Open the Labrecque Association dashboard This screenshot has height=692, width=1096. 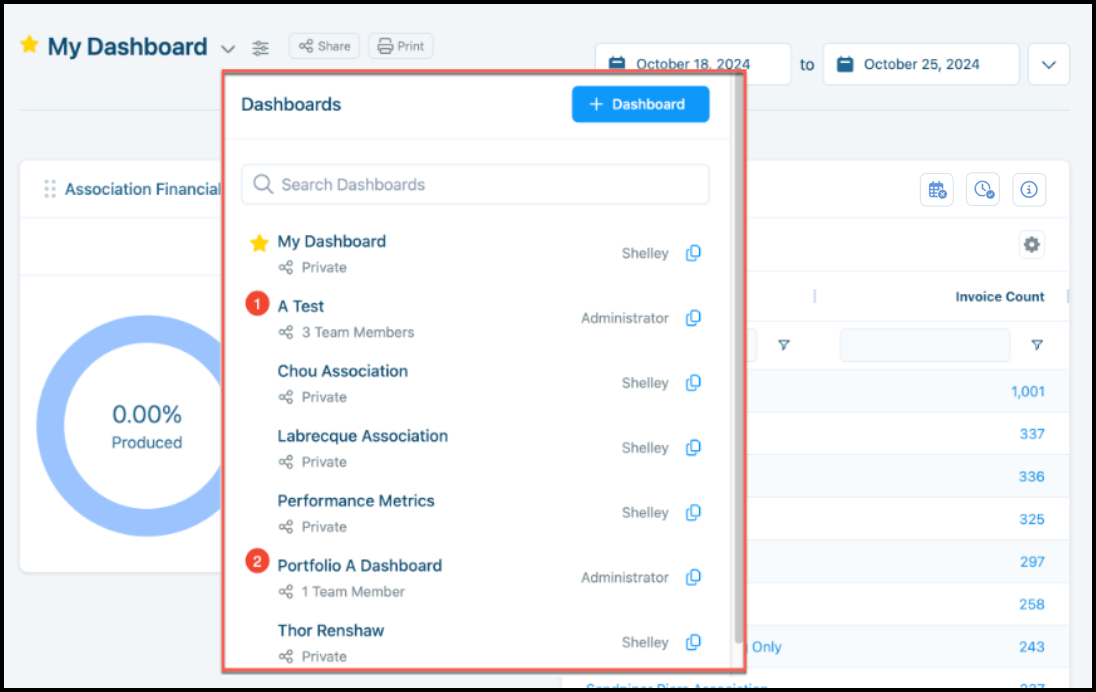tap(363, 436)
